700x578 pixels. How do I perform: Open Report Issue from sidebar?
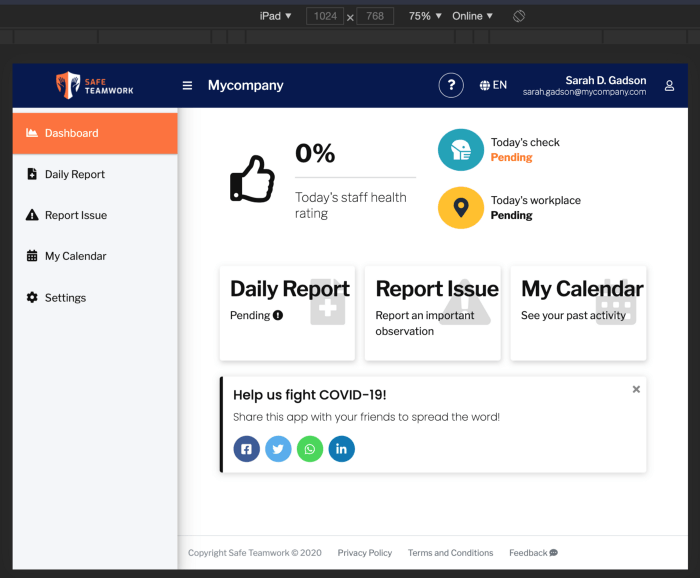point(75,215)
